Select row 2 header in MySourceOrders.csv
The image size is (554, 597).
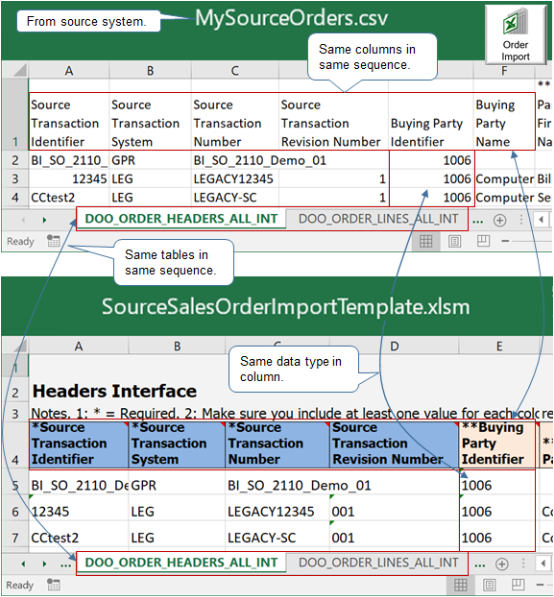tap(15, 160)
